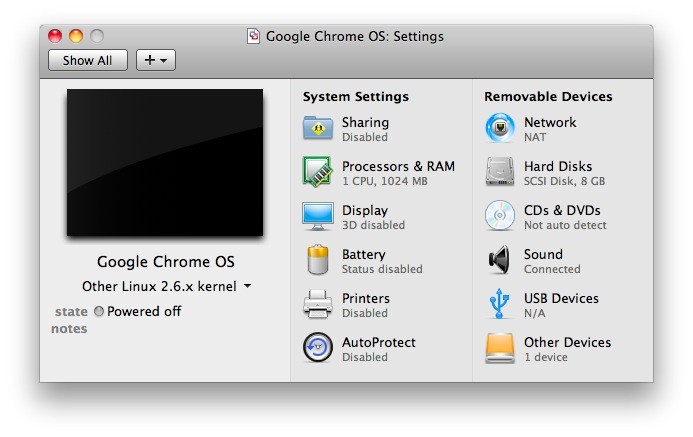Click the AutoProtect label text
693x437 pixels.
click(378, 342)
